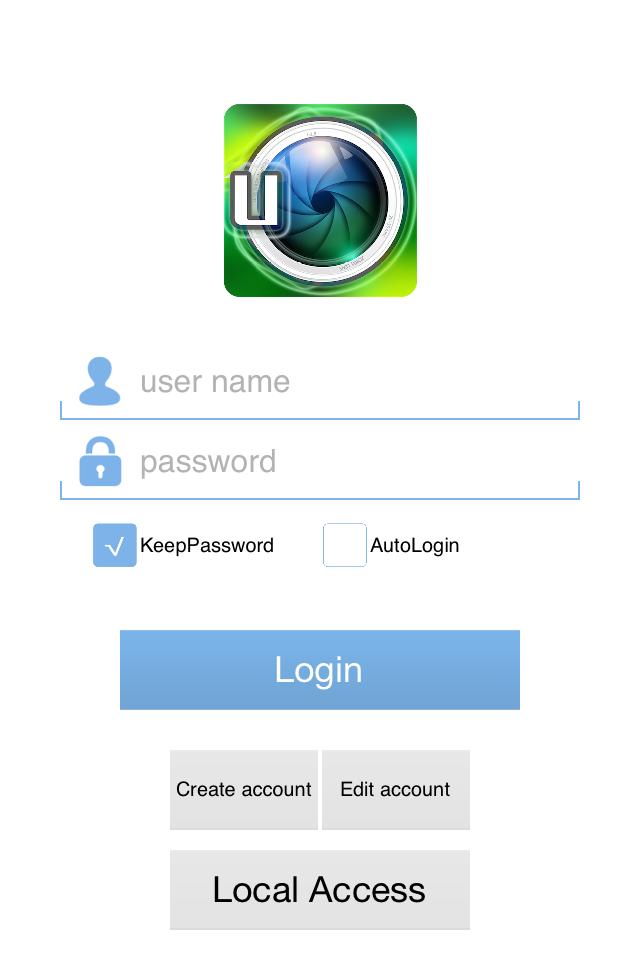Click the blue Login button
The height and width of the screenshot is (960, 640).
[x=320, y=670]
